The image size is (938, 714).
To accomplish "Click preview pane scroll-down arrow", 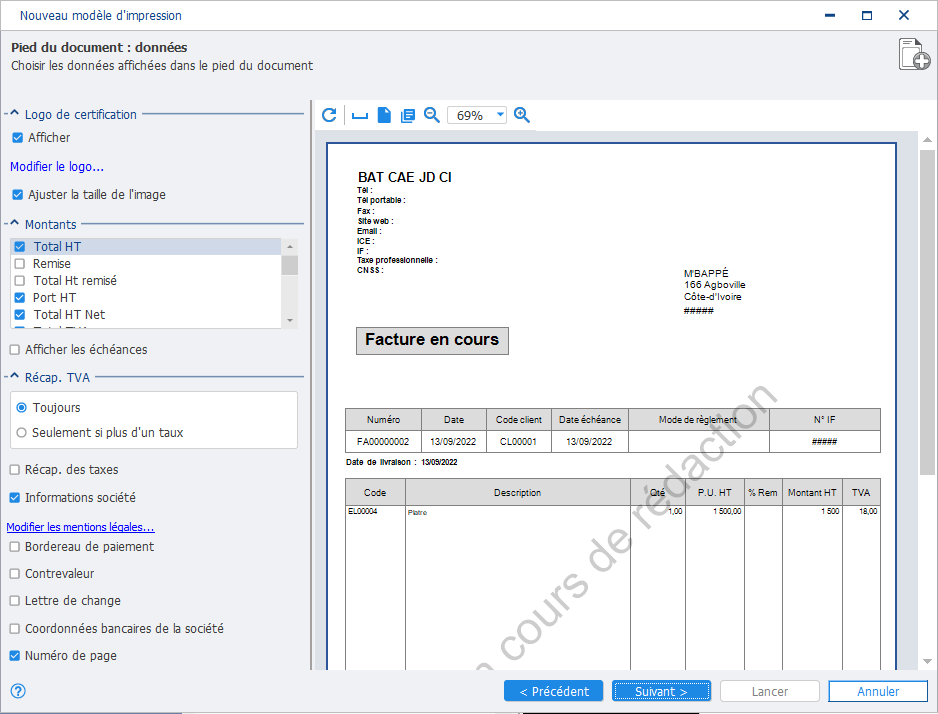I will pos(927,661).
